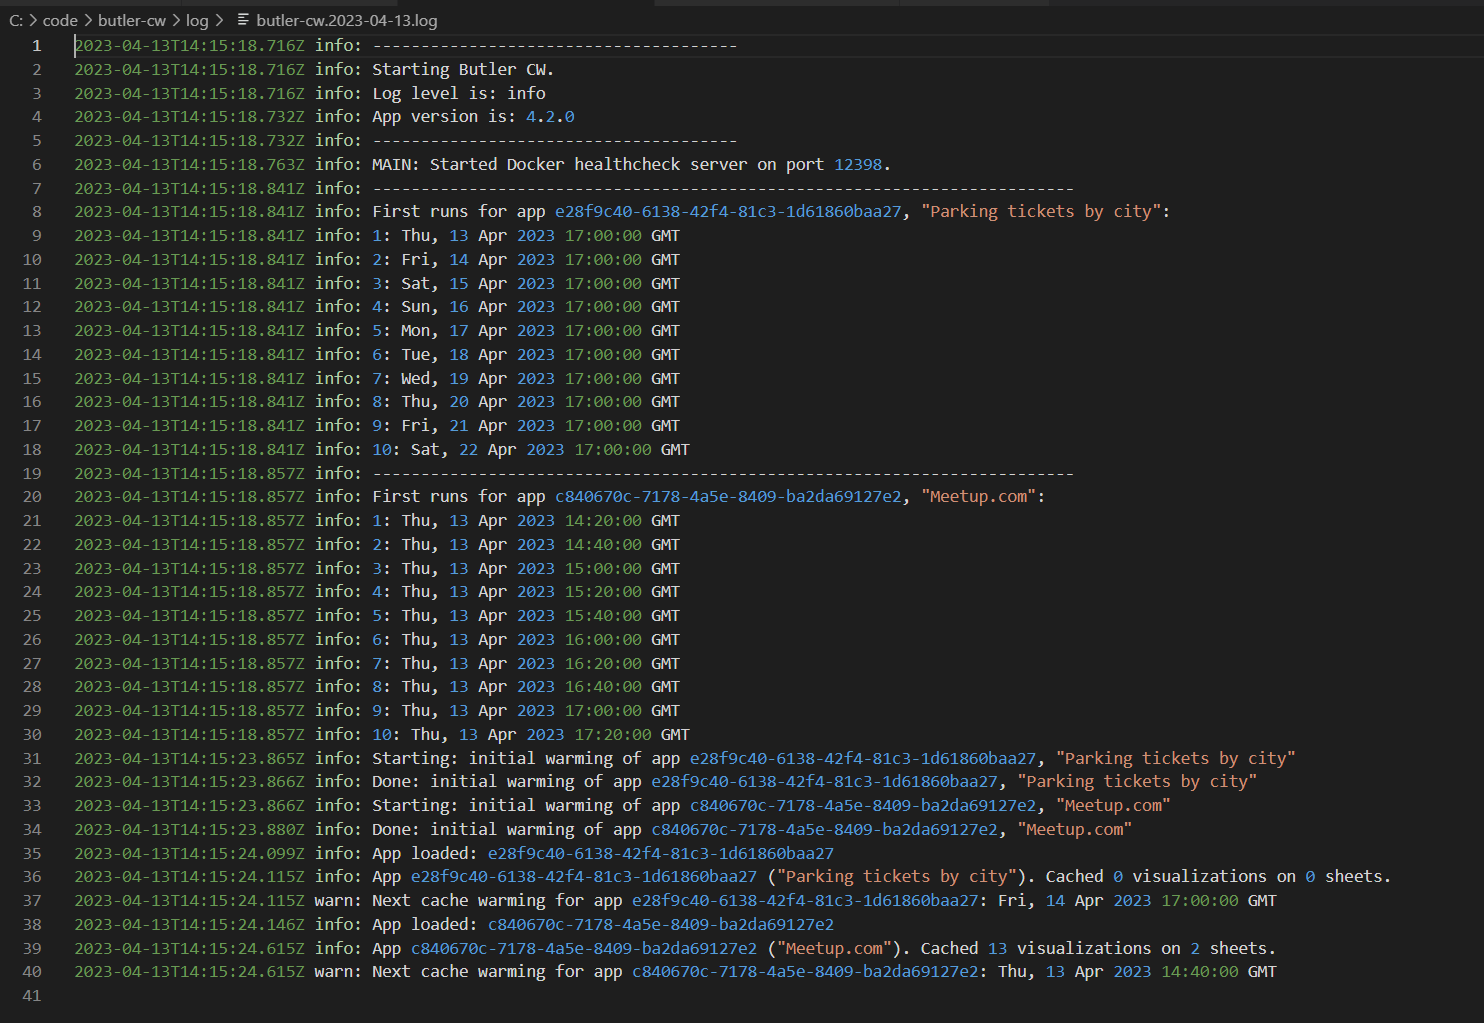Open the 'code' folder breadcrumb

(60, 20)
